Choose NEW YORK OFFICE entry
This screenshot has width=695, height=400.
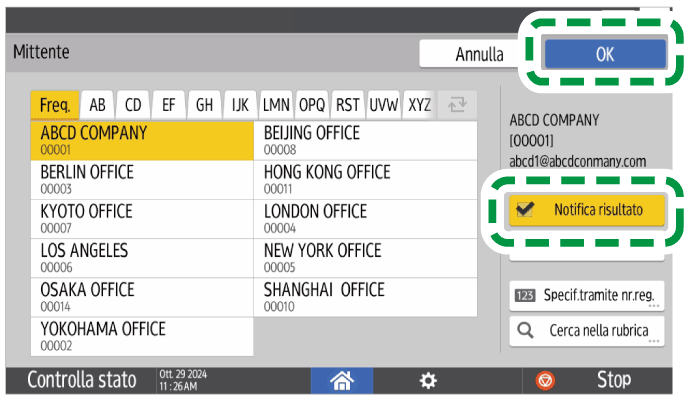tap(366, 259)
